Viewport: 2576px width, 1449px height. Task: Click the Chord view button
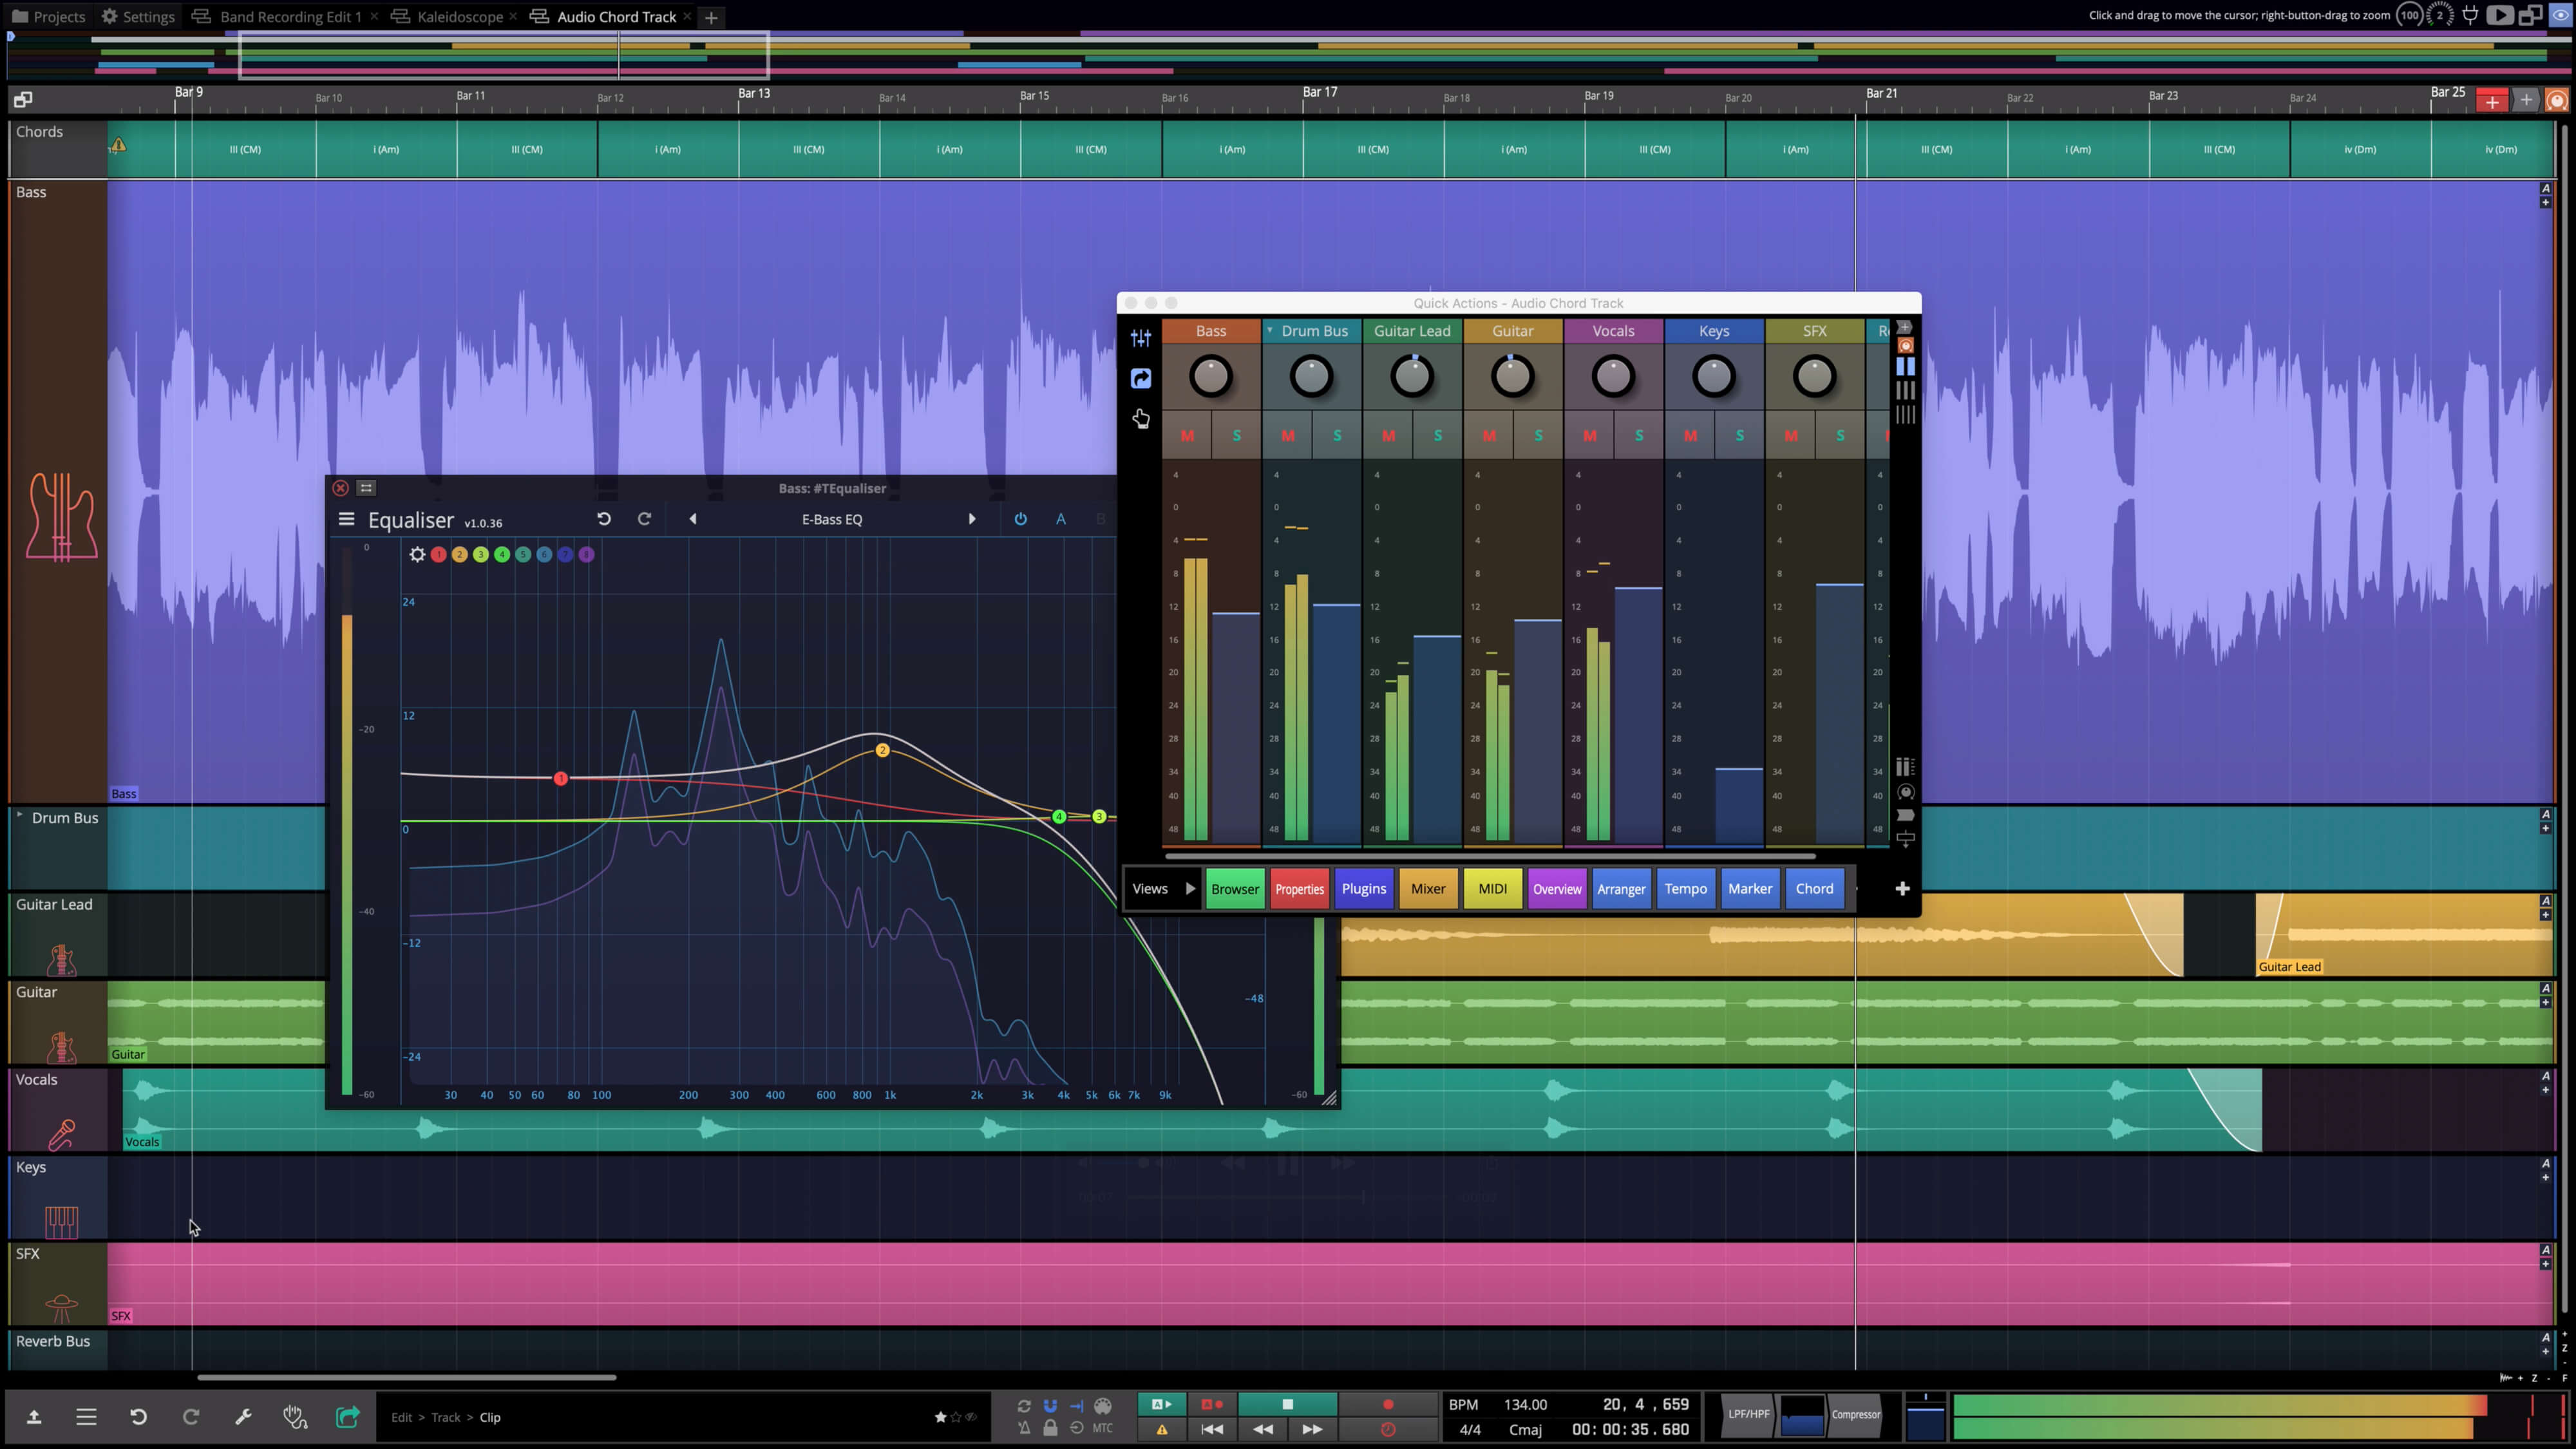point(1813,888)
